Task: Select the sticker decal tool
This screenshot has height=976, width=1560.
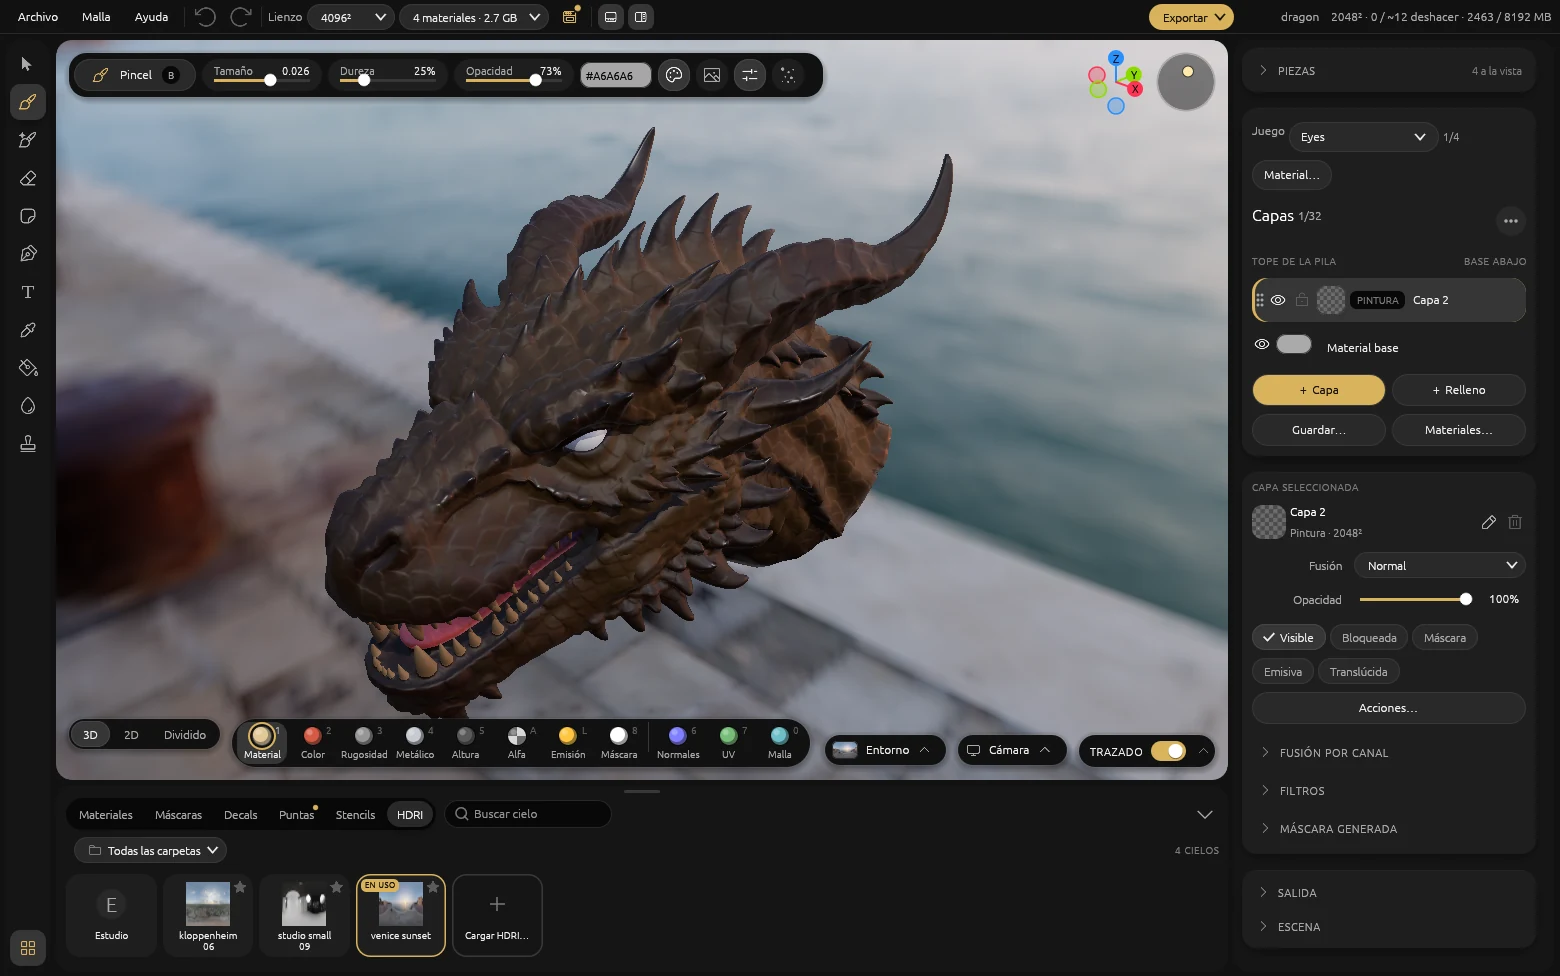Action: [x=27, y=216]
